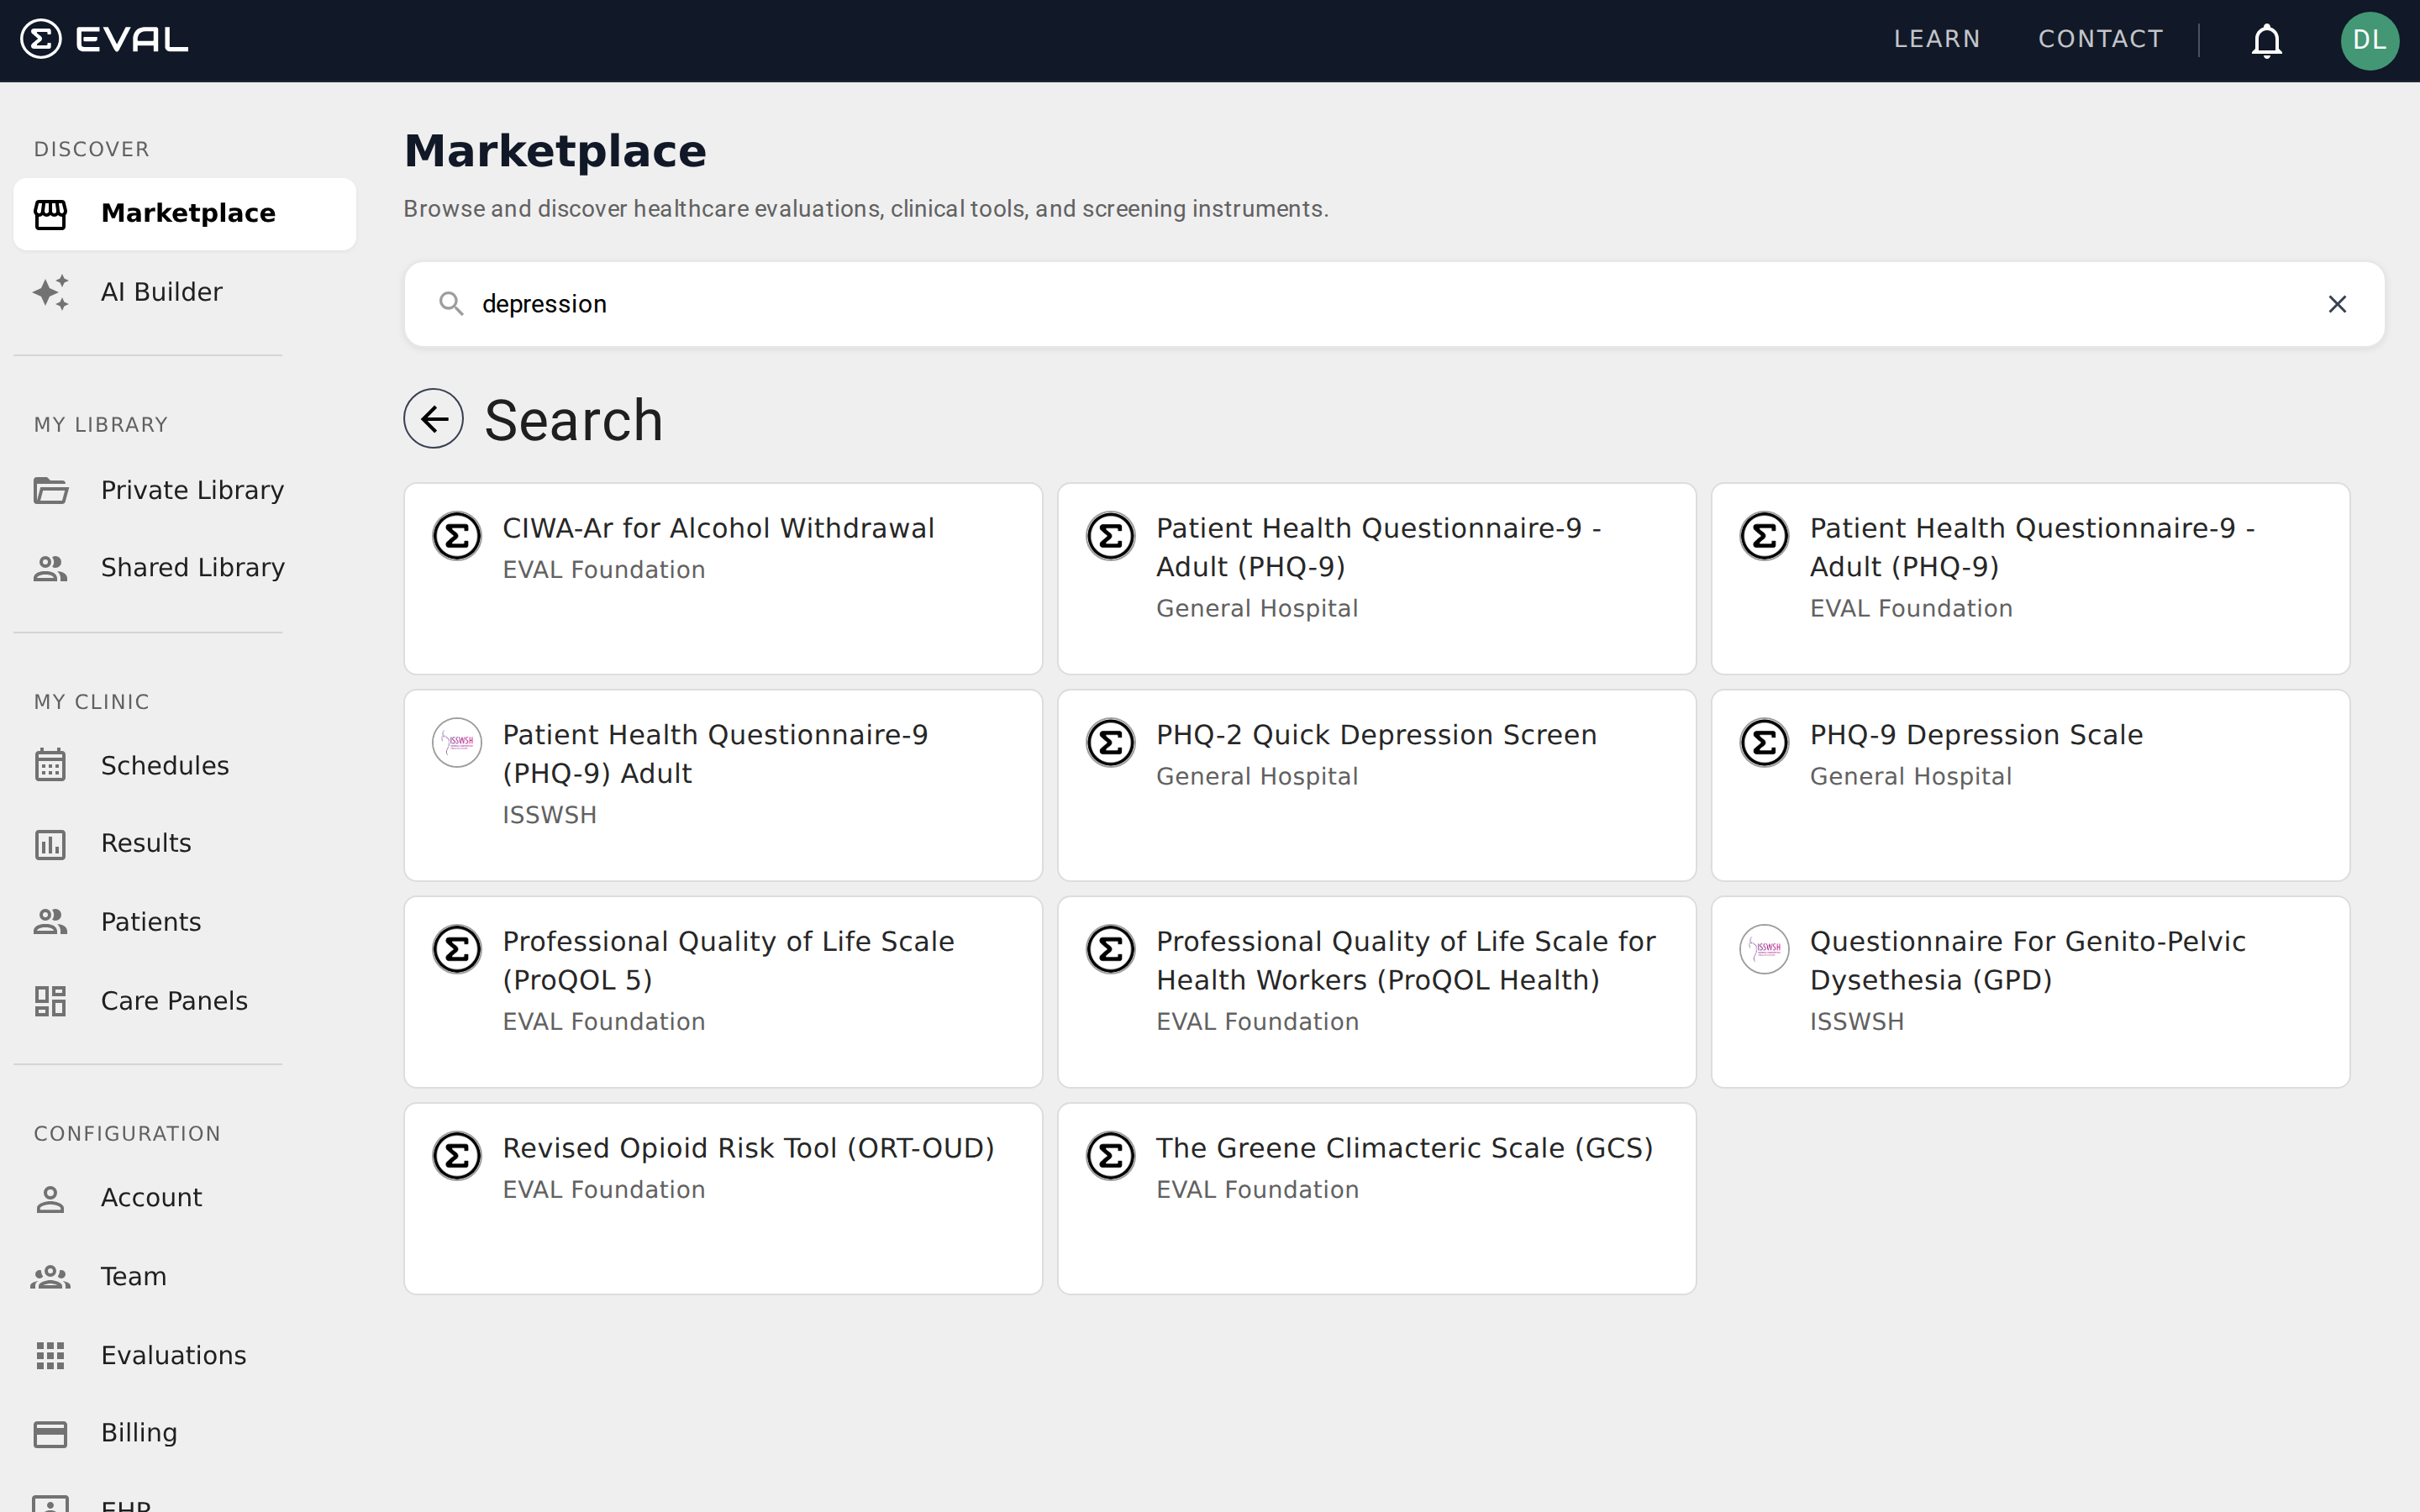
Task: Click the search magnifier icon
Action: point(452,303)
